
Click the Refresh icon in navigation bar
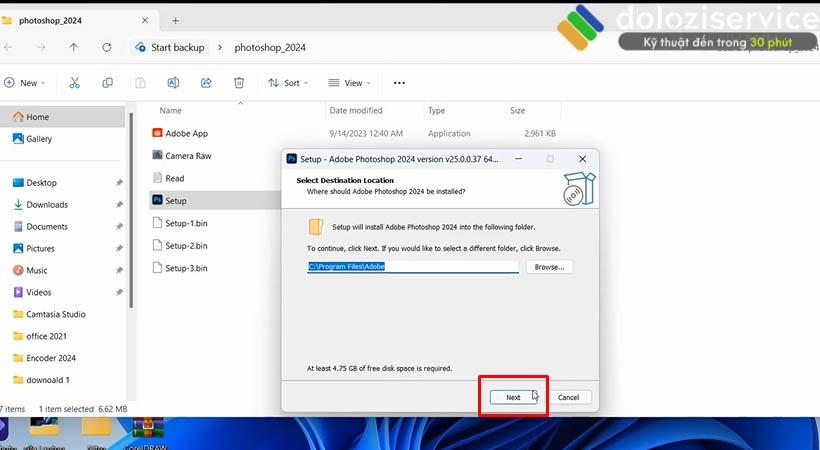107,48
